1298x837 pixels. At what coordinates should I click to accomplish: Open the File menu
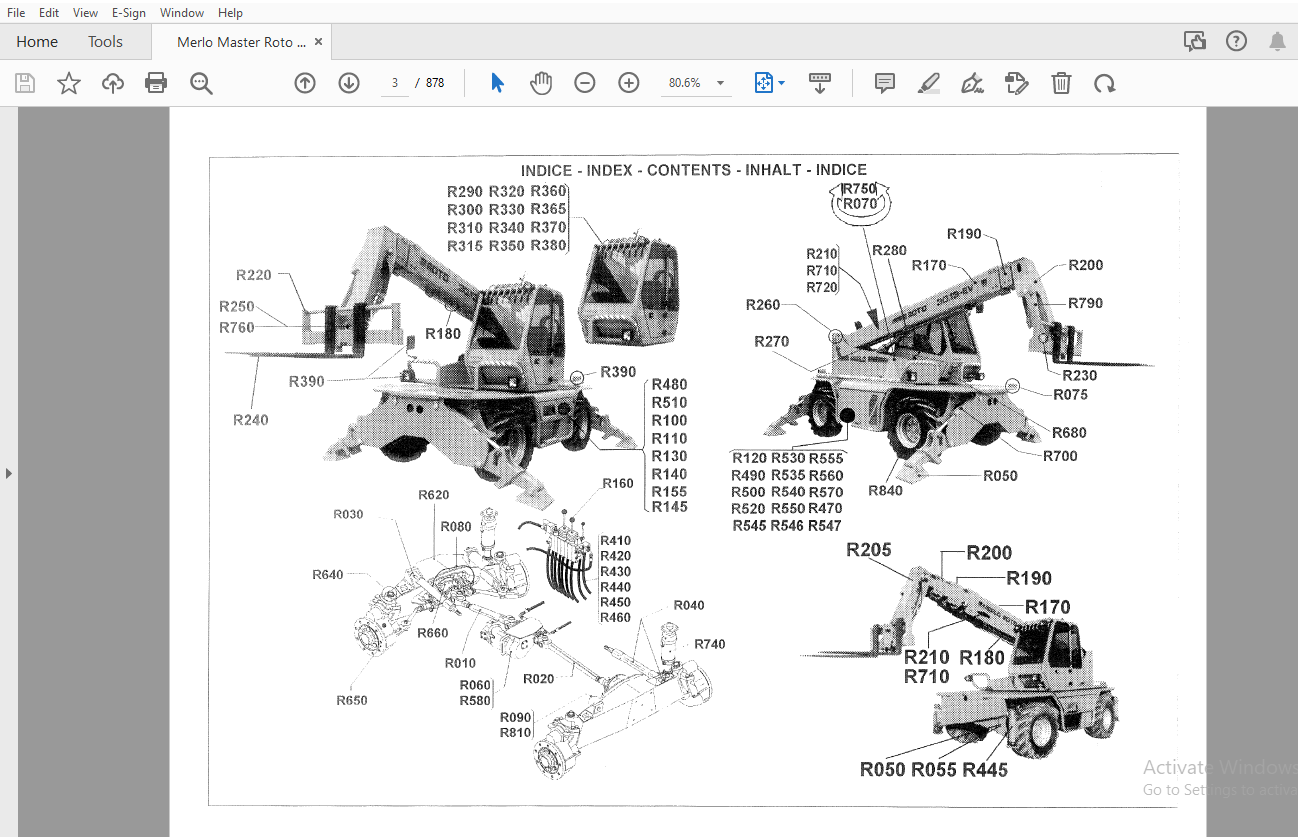(16, 13)
